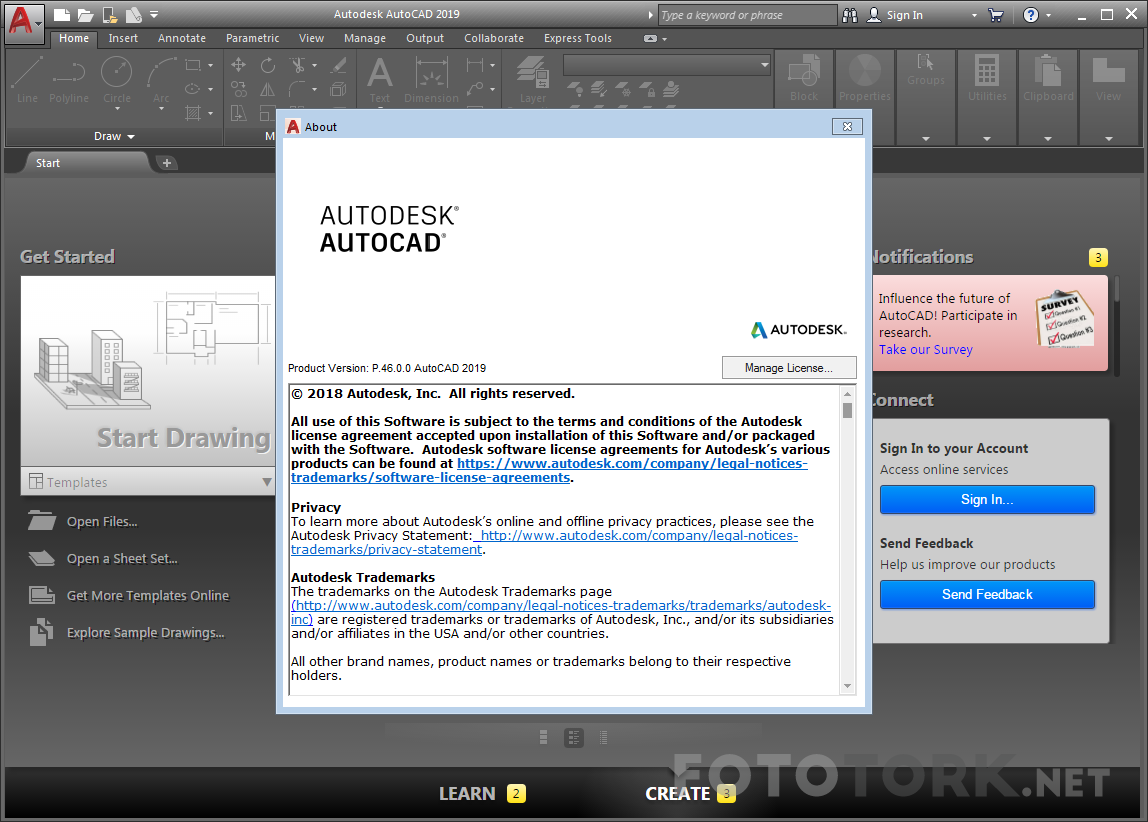
Task: Switch to the compact text list view option
Action: pos(603,738)
